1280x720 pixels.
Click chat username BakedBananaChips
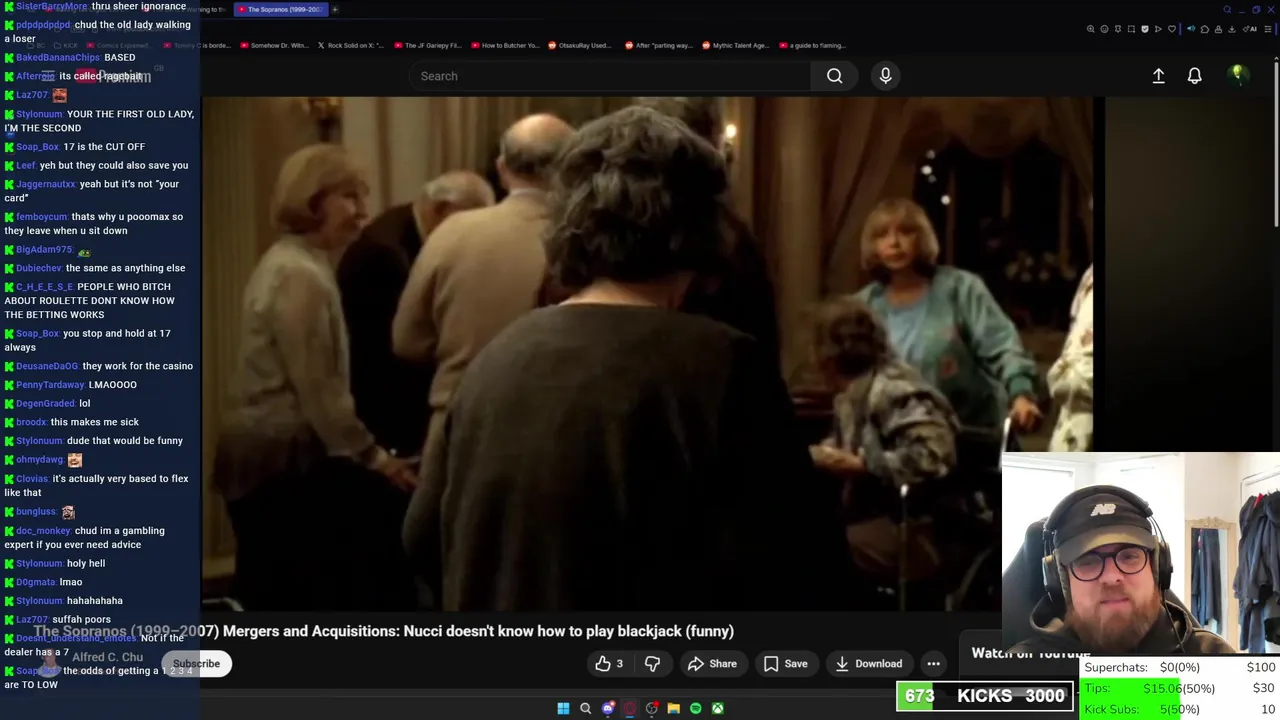58,57
